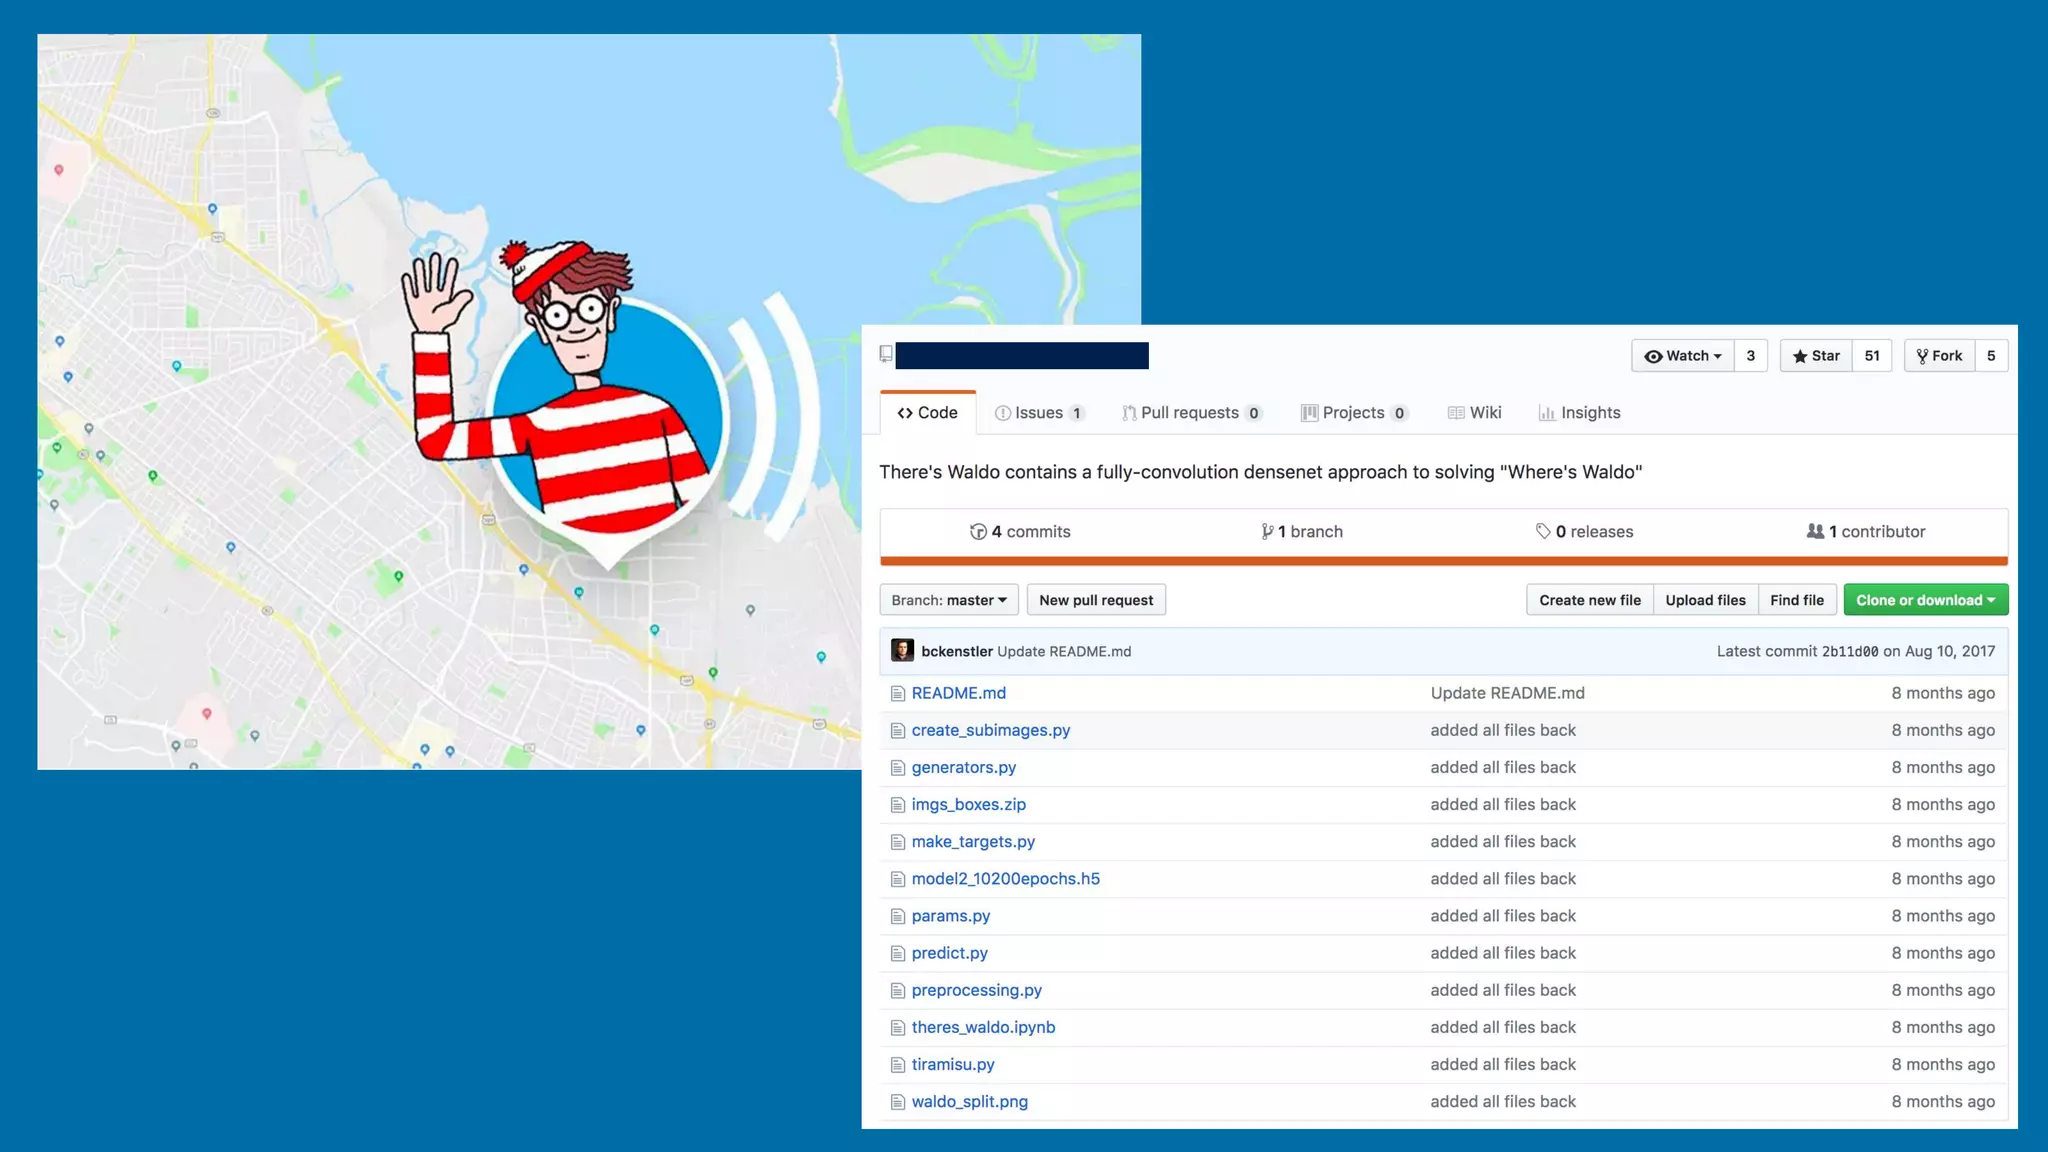Click the file icon beside tiramisu.py
Viewport: 2048px width, 1152px height.
(897, 1065)
